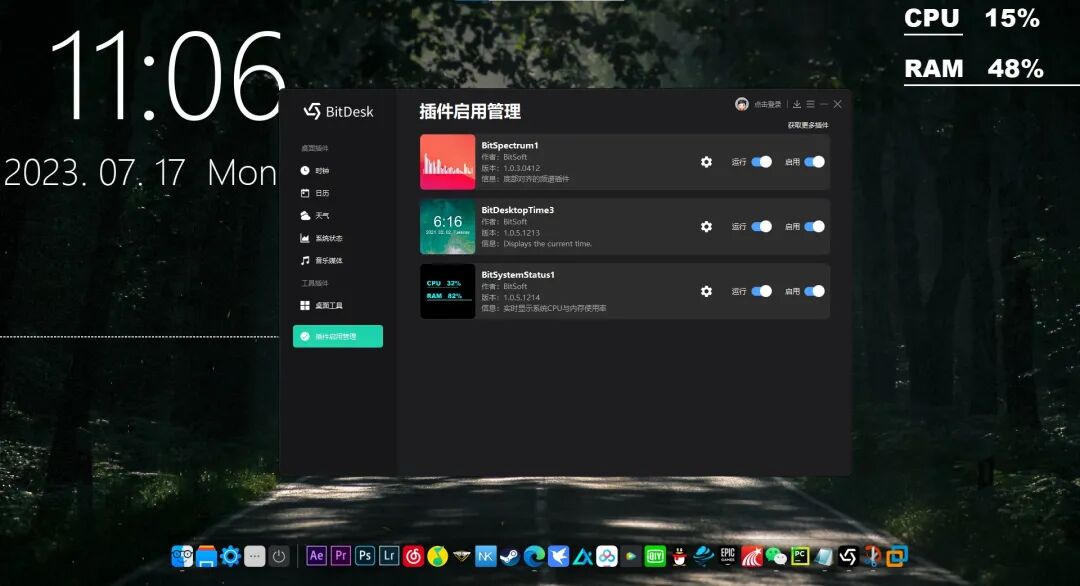Click the NK dock icon

pos(486,556)
